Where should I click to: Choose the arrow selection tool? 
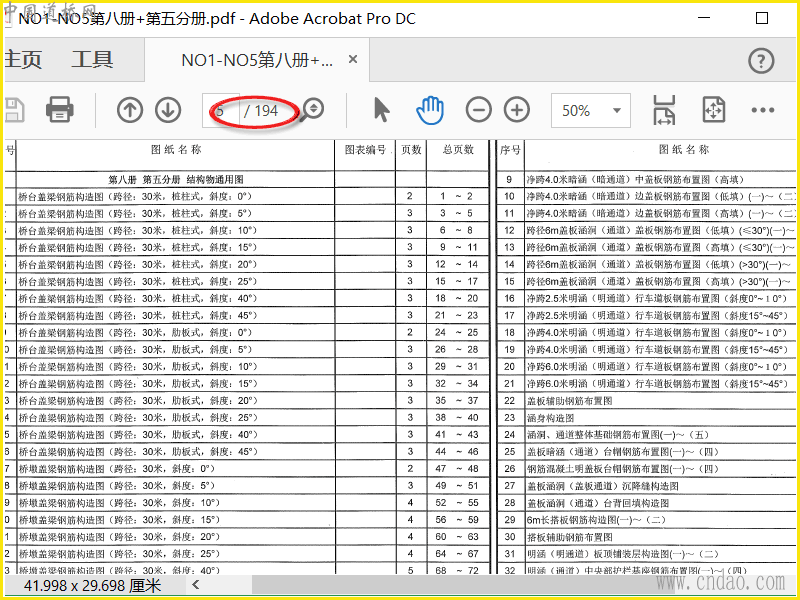(x=381, y=110)
